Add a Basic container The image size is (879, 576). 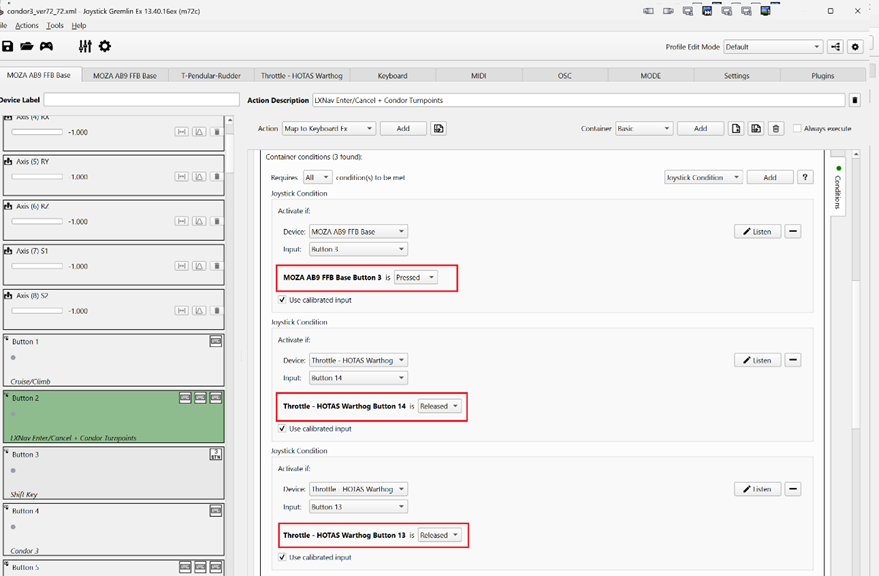[700, 128]
